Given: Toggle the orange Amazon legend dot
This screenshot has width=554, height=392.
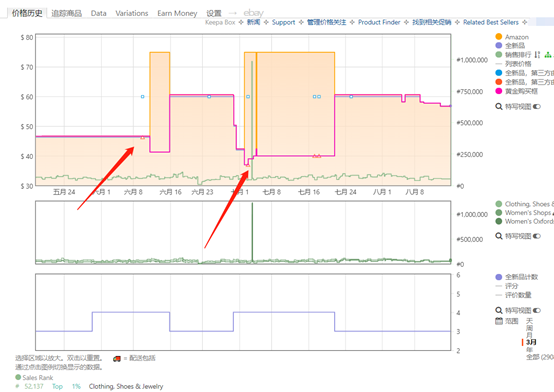Looking at the screenshot, I should click(499, 36).
